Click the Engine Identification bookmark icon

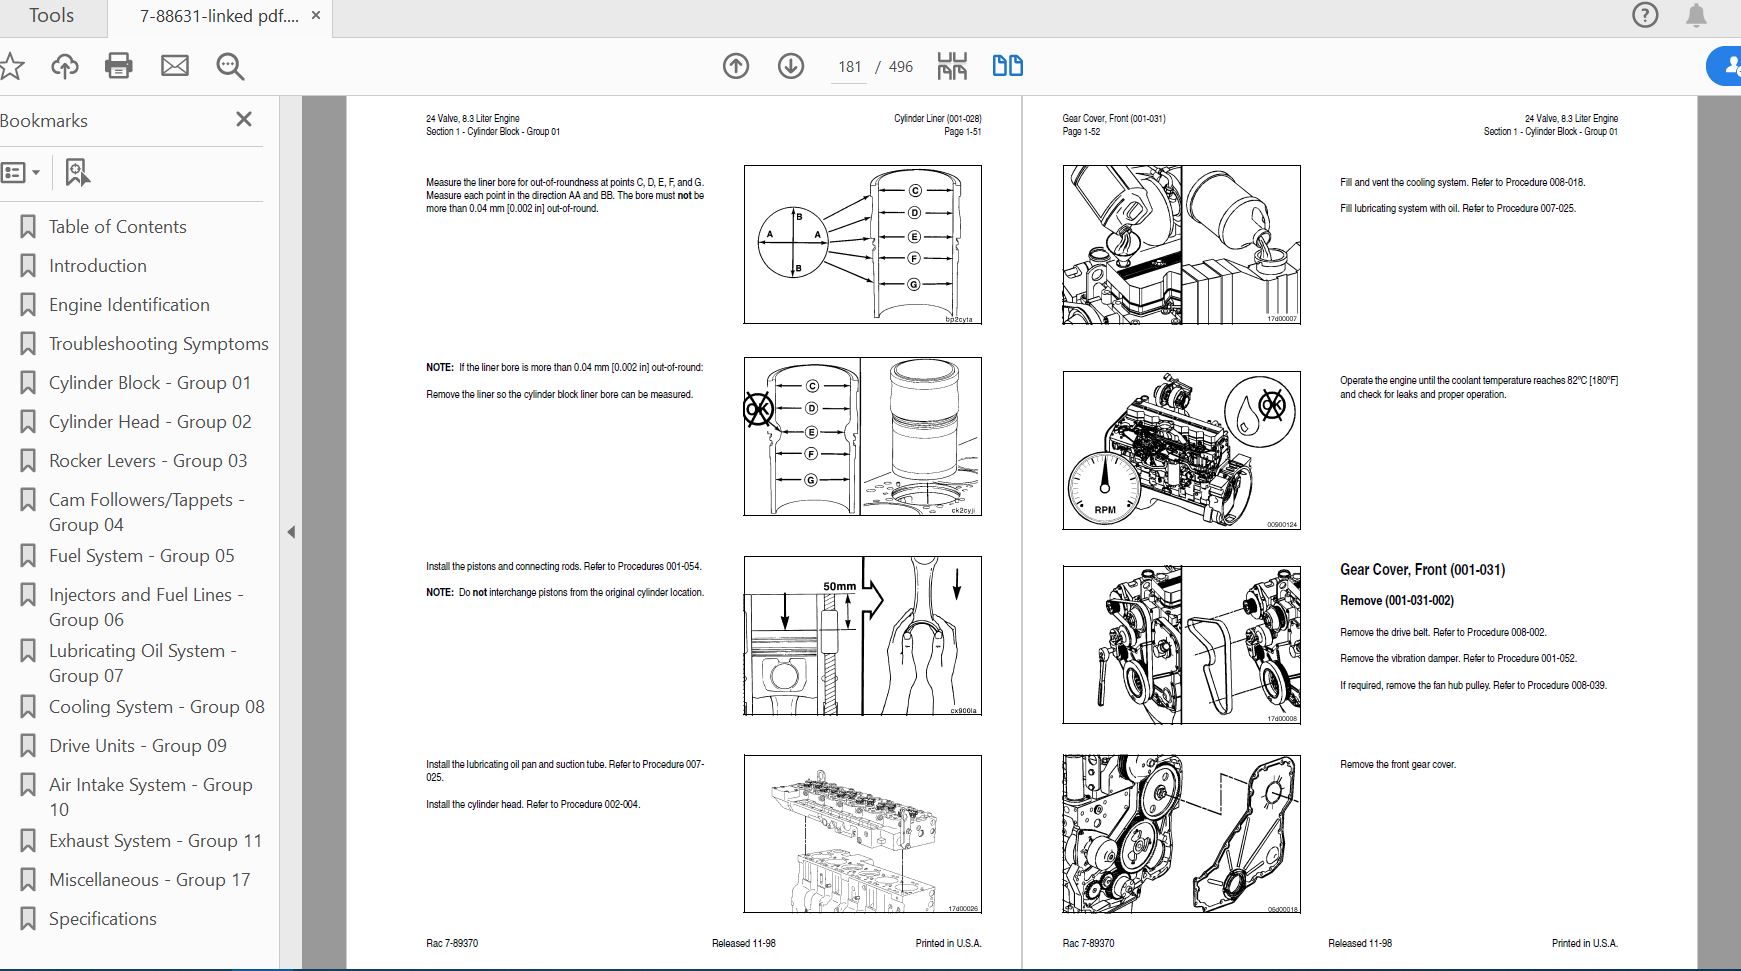point(28,305)
